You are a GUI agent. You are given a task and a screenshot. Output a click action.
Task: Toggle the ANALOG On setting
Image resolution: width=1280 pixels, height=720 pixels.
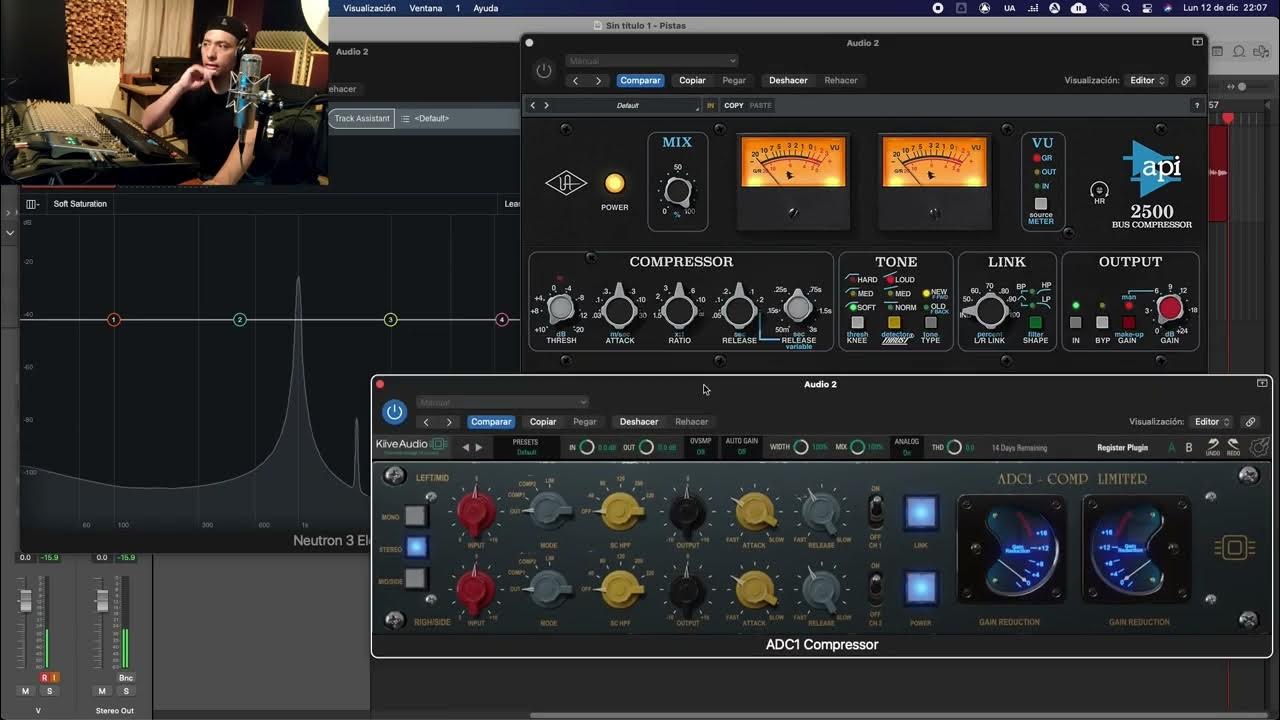(906, 447)
